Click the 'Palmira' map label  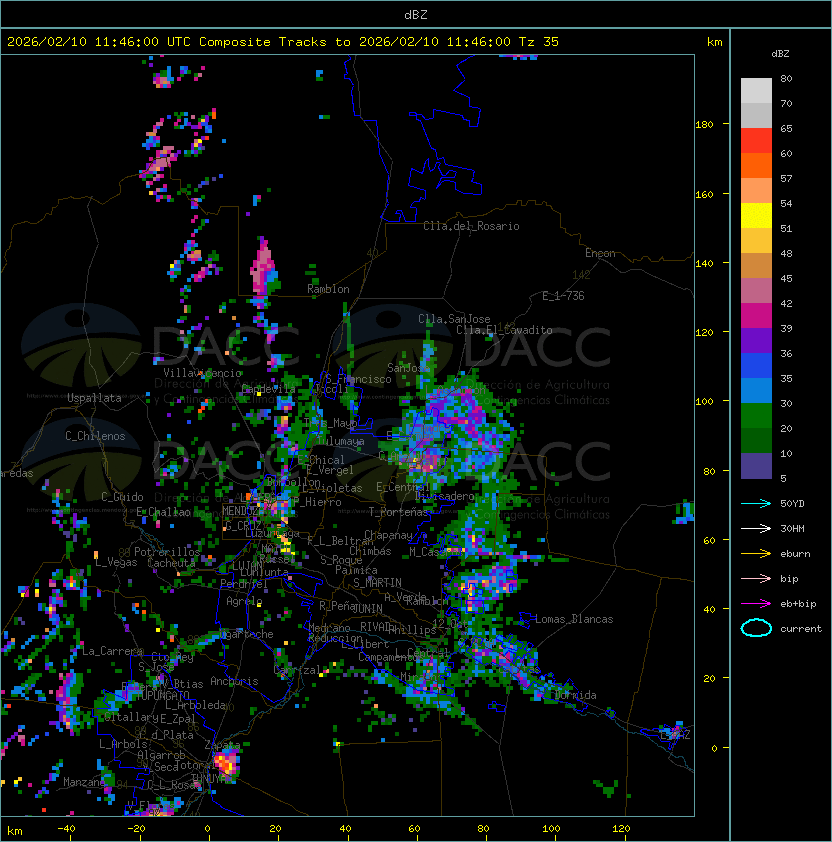pyautogui.click(x=356, y=570)
